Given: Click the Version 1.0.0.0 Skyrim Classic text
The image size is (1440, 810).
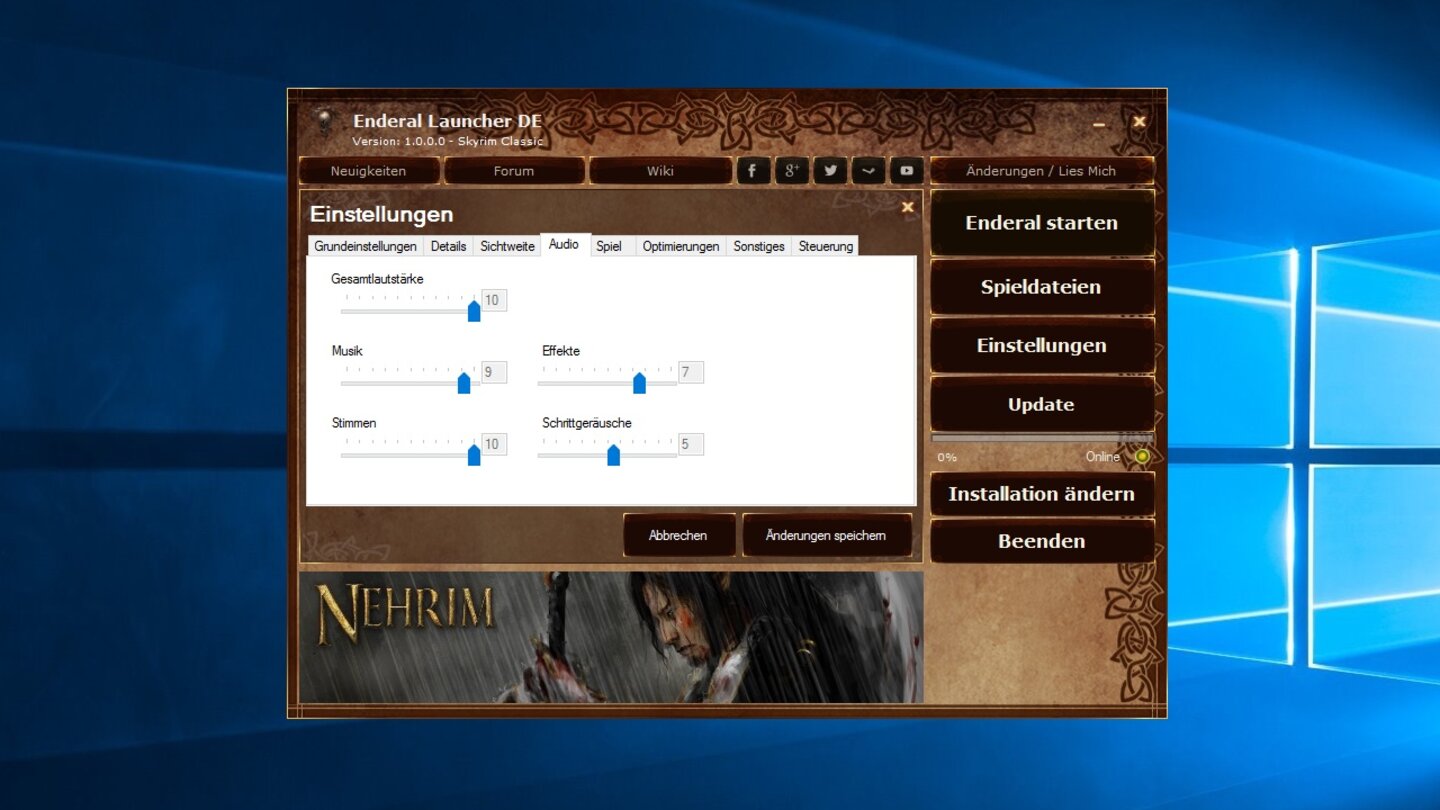Looking at the screenshot, I should point(447,141).
